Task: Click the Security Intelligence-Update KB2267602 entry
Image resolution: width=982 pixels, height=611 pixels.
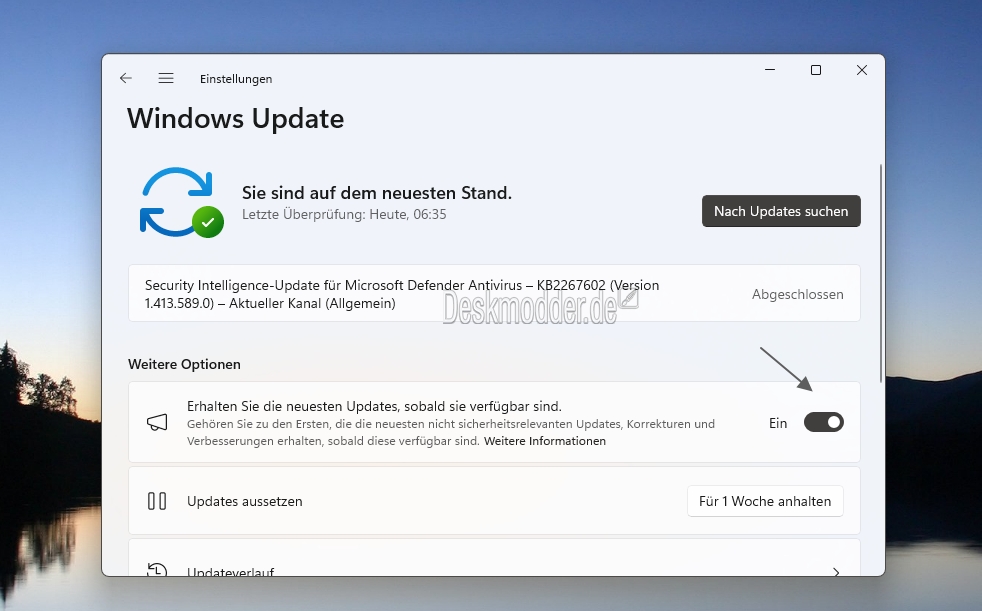Action: tap(494, 294)
